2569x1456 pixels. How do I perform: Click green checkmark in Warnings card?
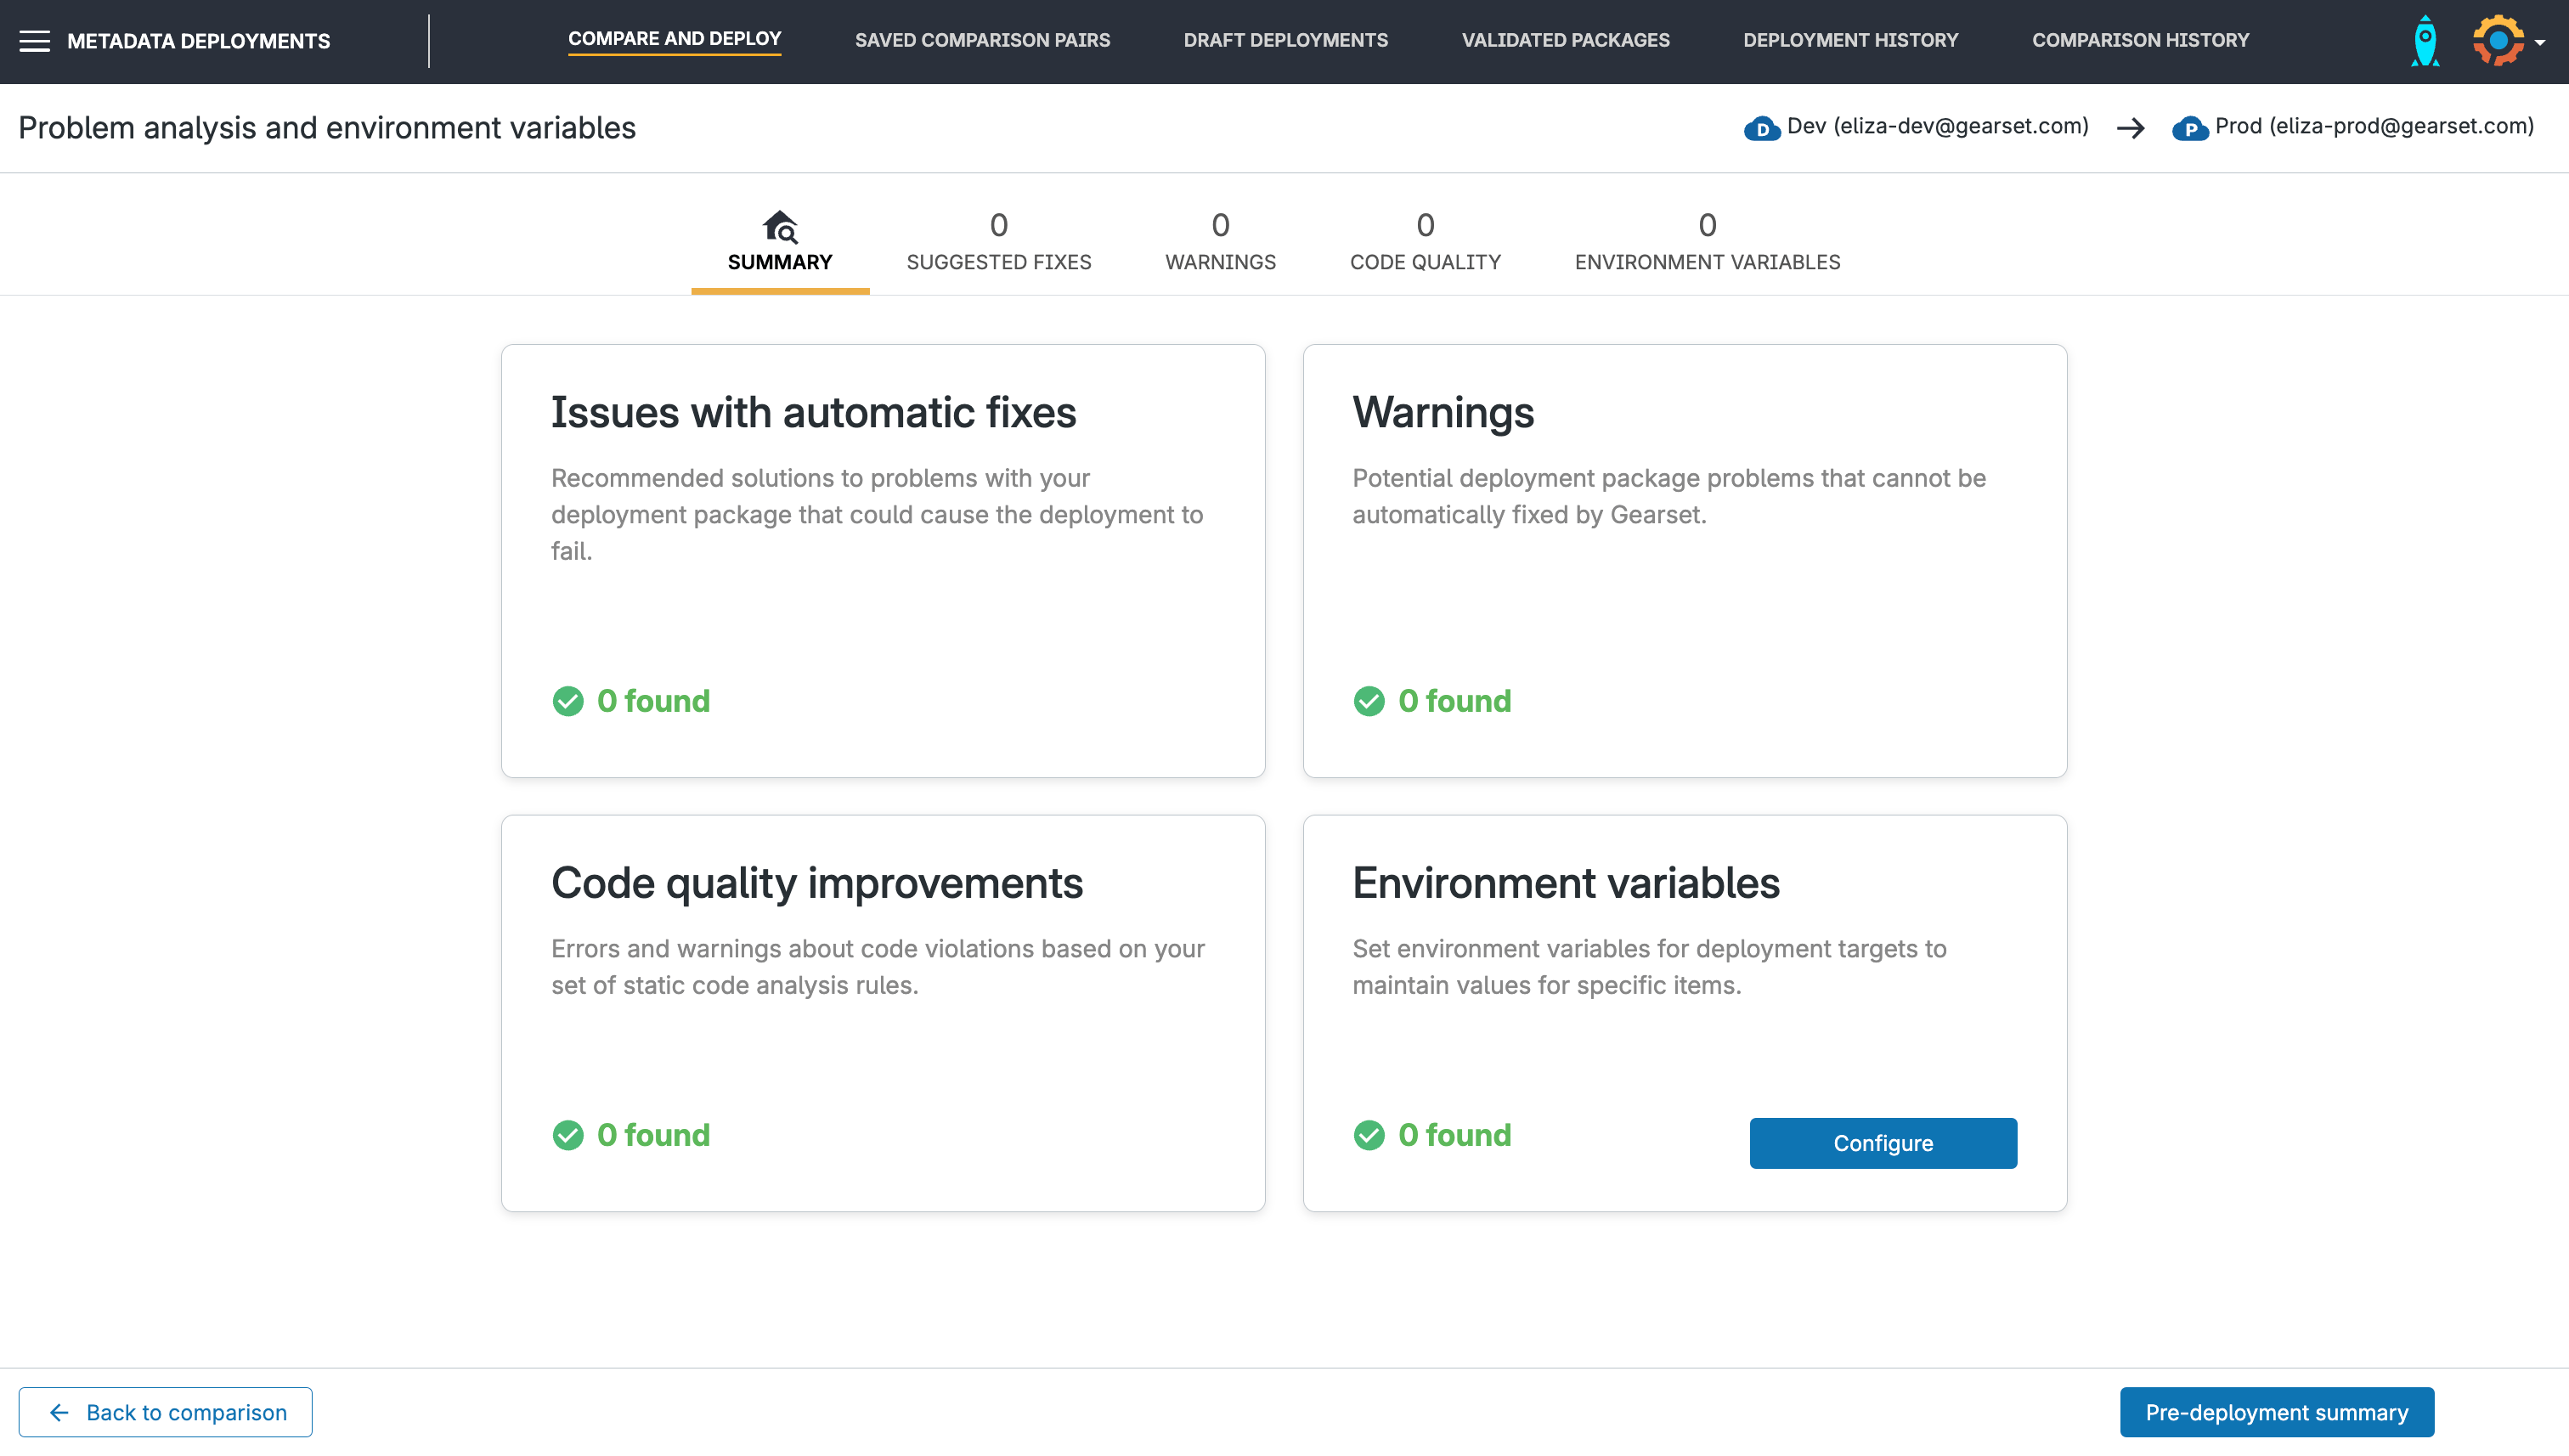click(1369, 701)
